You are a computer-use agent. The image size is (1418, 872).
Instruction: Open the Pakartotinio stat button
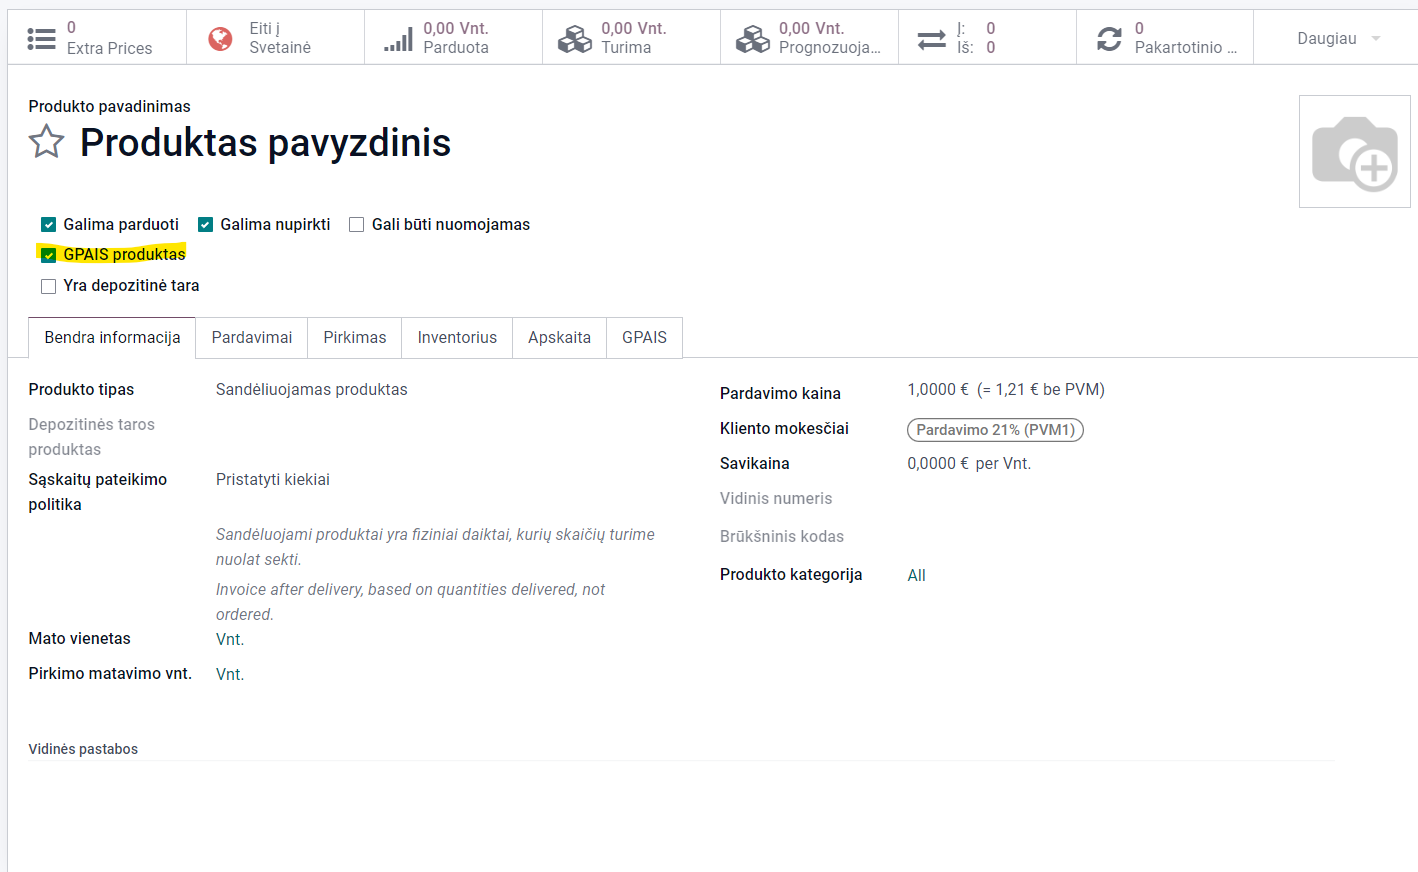1165,38
